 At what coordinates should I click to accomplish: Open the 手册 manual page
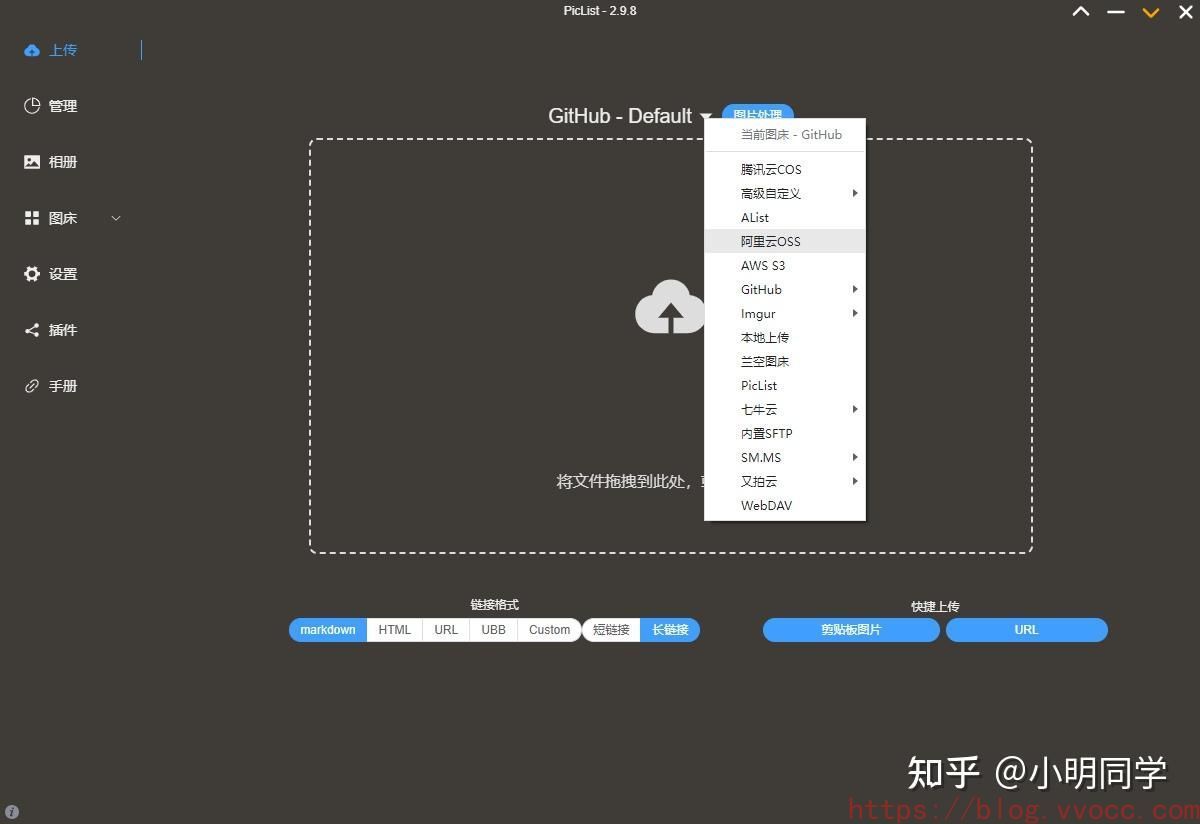[x=50, y=385]
